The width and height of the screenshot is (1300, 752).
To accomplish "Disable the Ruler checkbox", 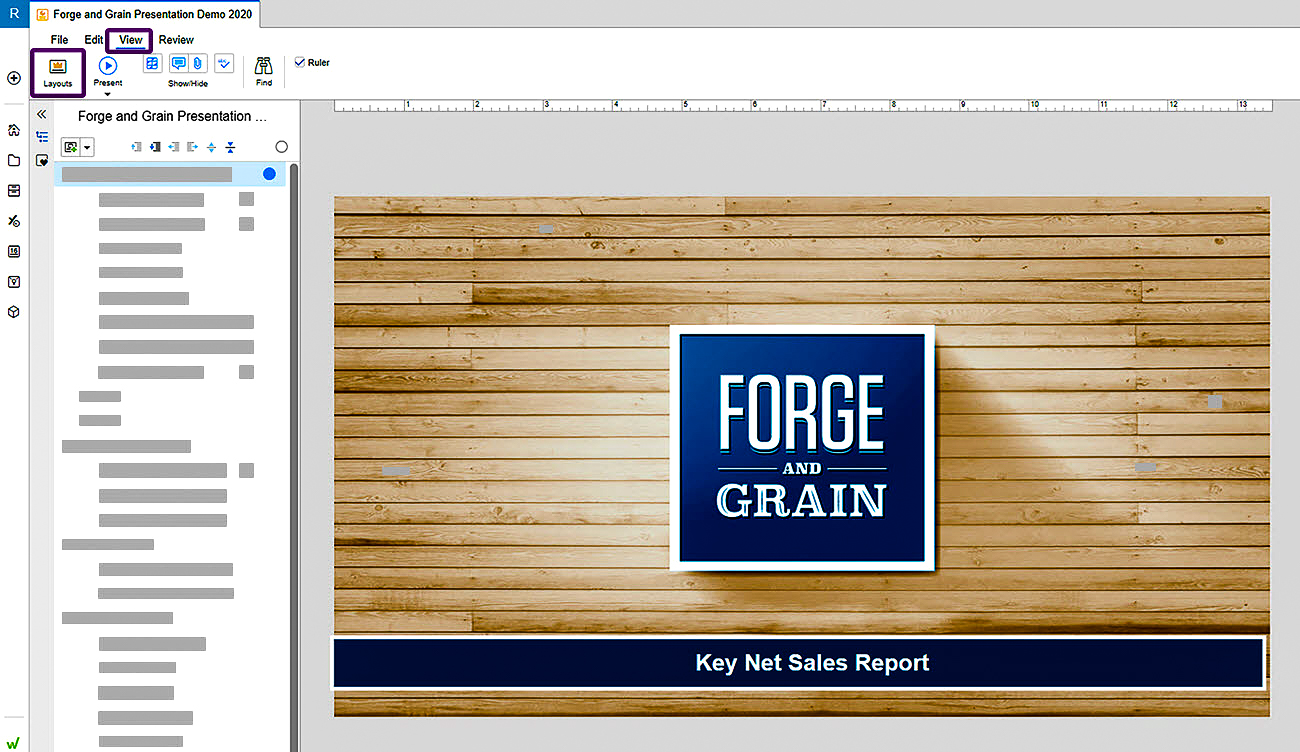I will (x=298, y=62).
